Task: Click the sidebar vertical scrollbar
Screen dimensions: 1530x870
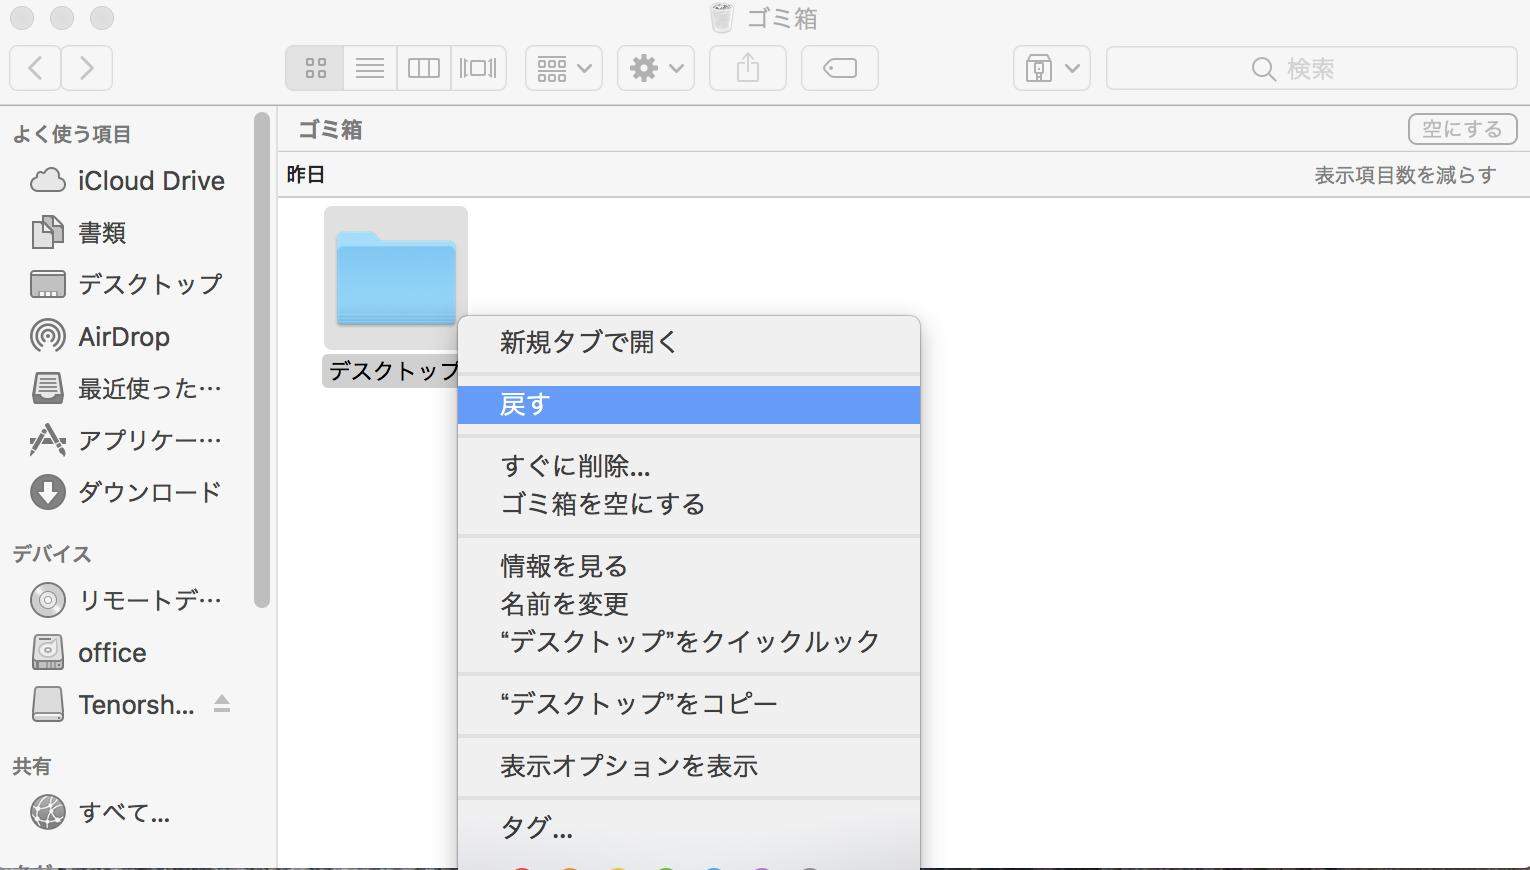Action: 262,360
